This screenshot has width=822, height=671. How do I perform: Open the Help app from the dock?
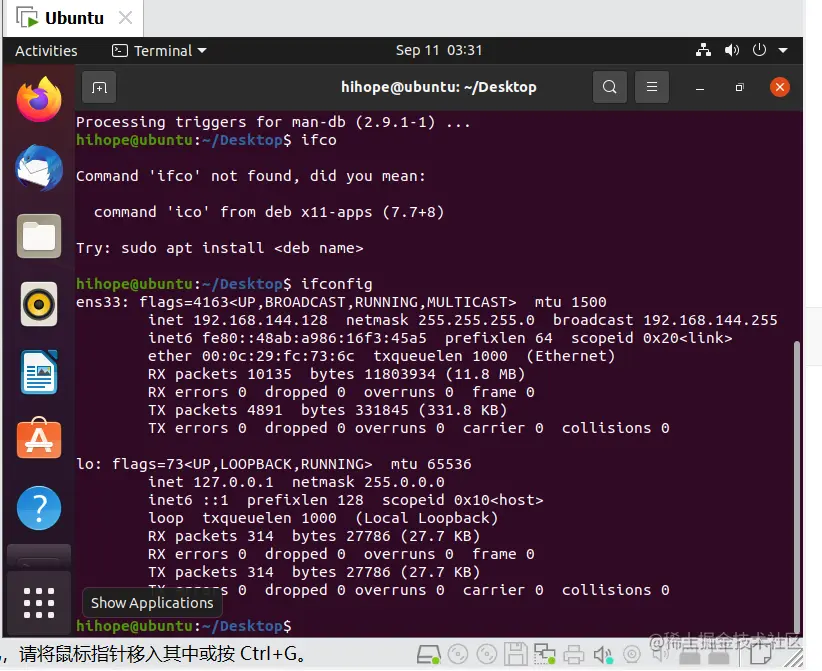tap(38, 508)
